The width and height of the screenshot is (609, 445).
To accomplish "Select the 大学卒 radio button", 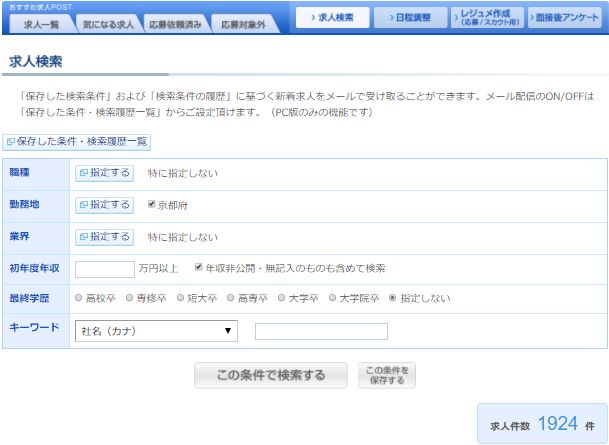I will pyautogui.click(x=281, y=298).
